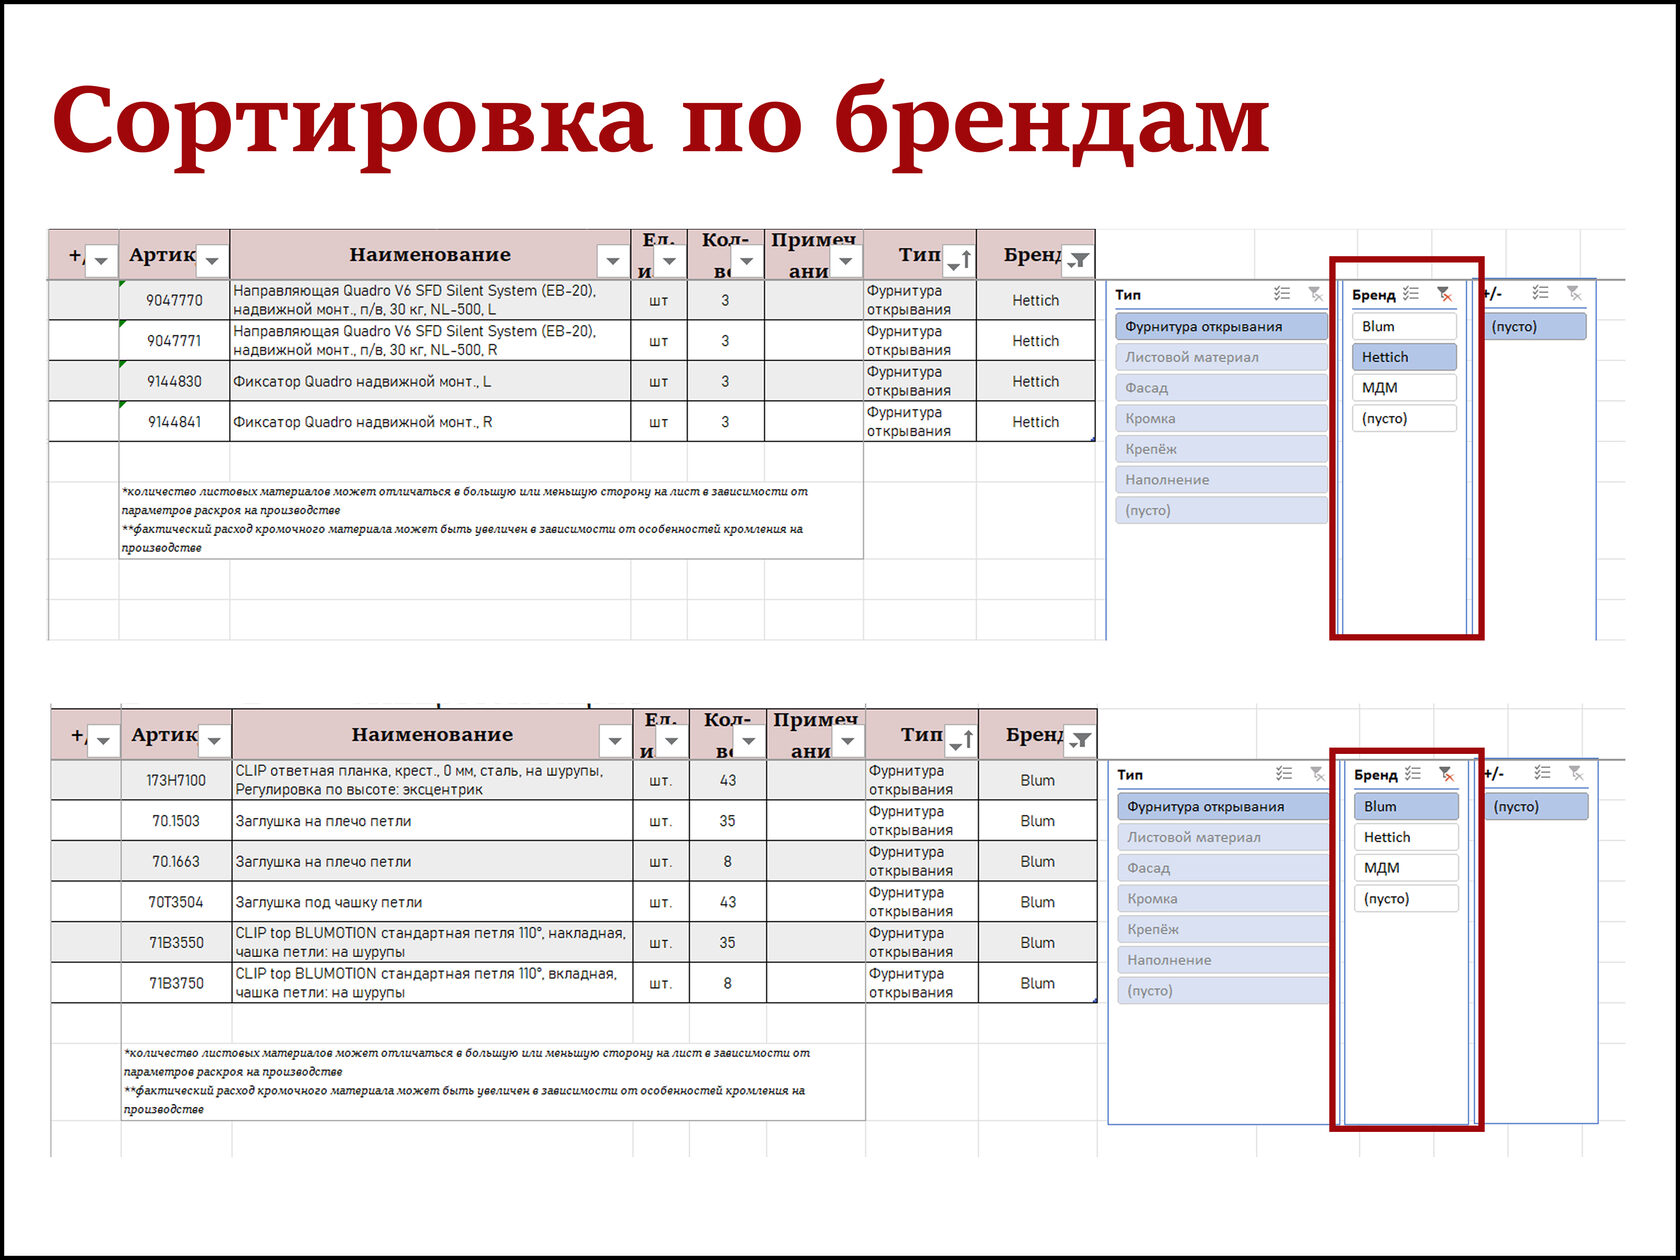Toggle multi-select in upper screenshot's Бренд slicer
The height and width of the screenshot is (1260, 1680).
pyautogui.click(x=1411, y=294)
